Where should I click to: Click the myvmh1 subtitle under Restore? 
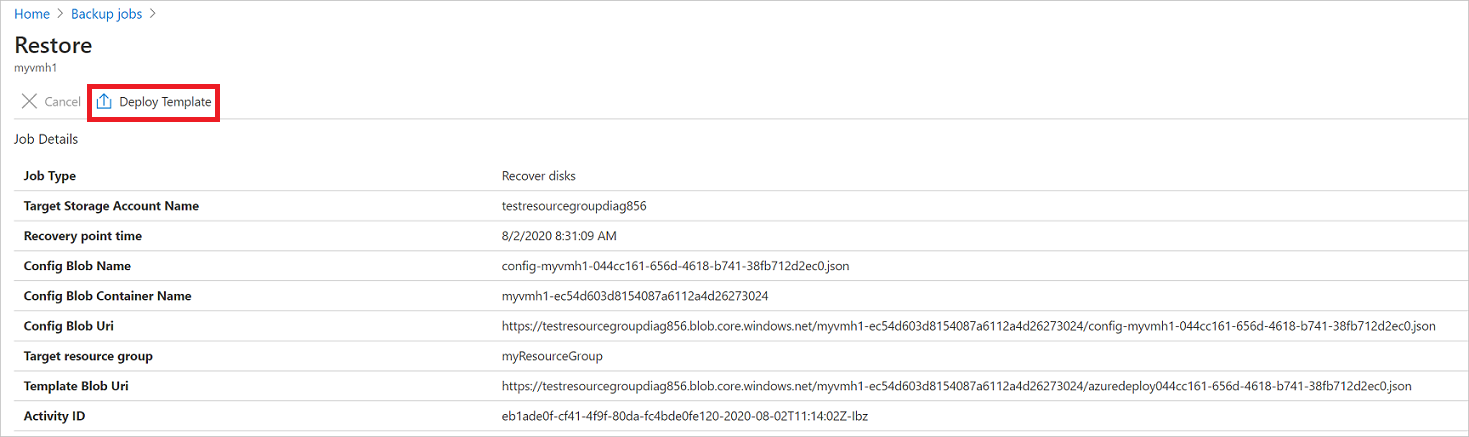[35, 68]
